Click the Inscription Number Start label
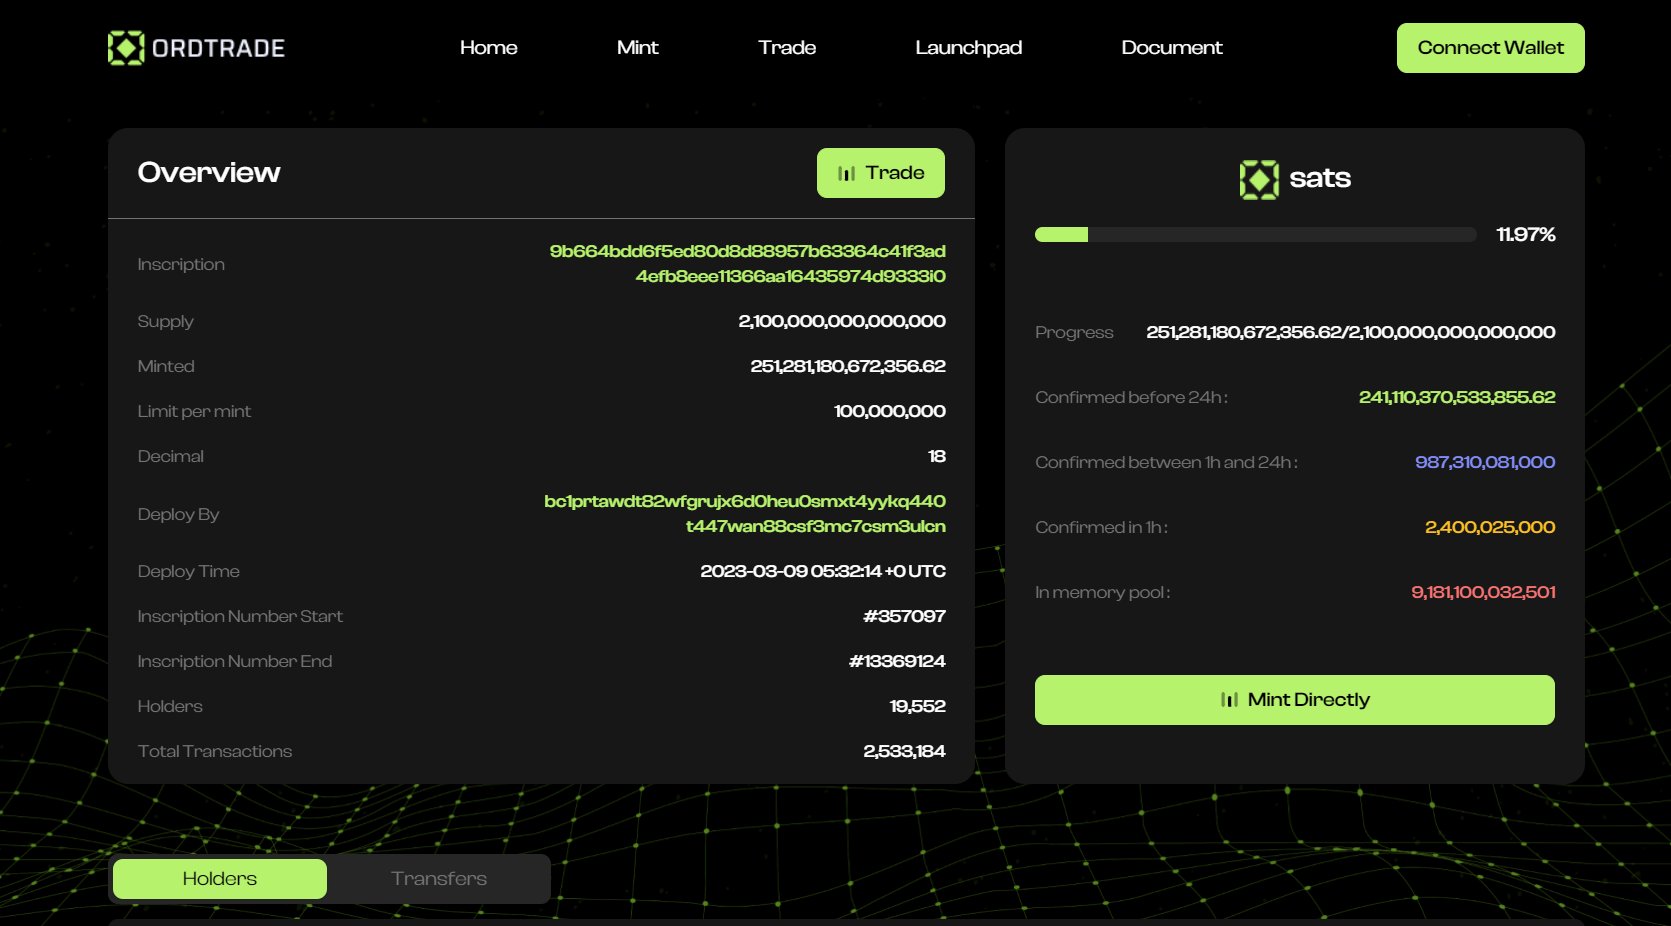 tap(240, 616)
